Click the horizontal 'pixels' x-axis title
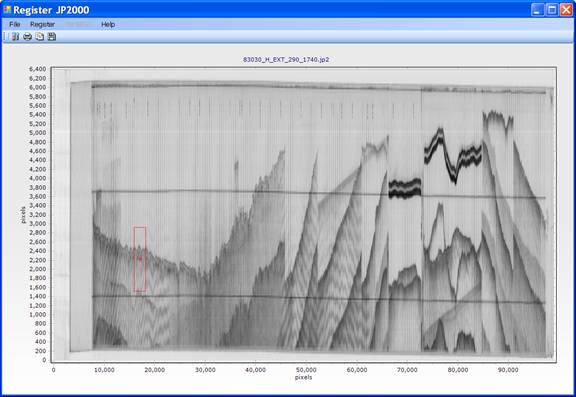 pyautogui.click(x=303, y=377)
